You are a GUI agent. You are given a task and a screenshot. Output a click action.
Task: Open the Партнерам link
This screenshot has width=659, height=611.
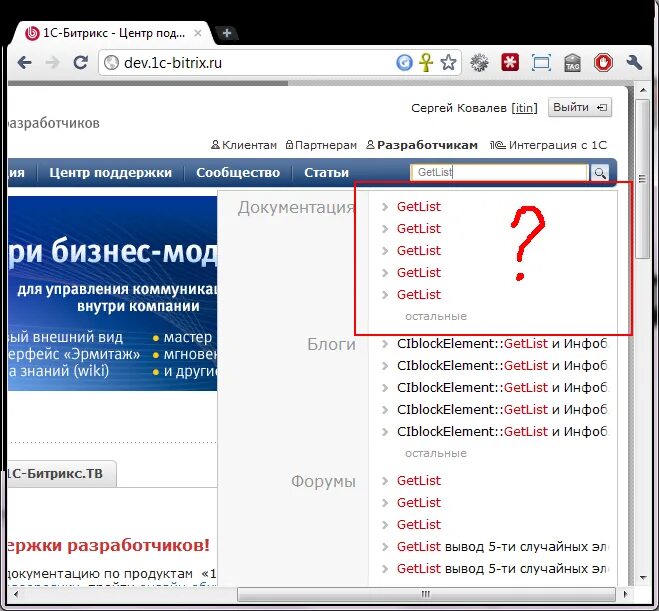[x=321, y=145]
